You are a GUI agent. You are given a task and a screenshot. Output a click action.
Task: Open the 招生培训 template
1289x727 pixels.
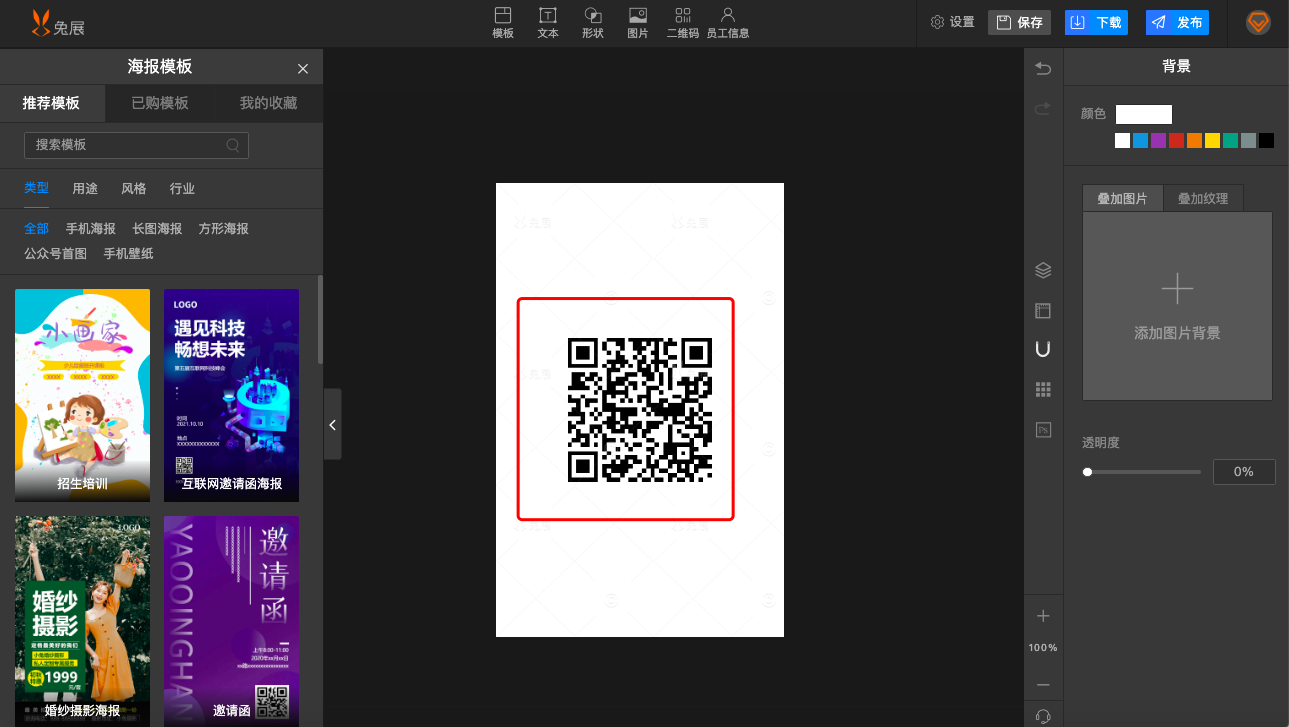pyautogui.click(x=82, y=395)
